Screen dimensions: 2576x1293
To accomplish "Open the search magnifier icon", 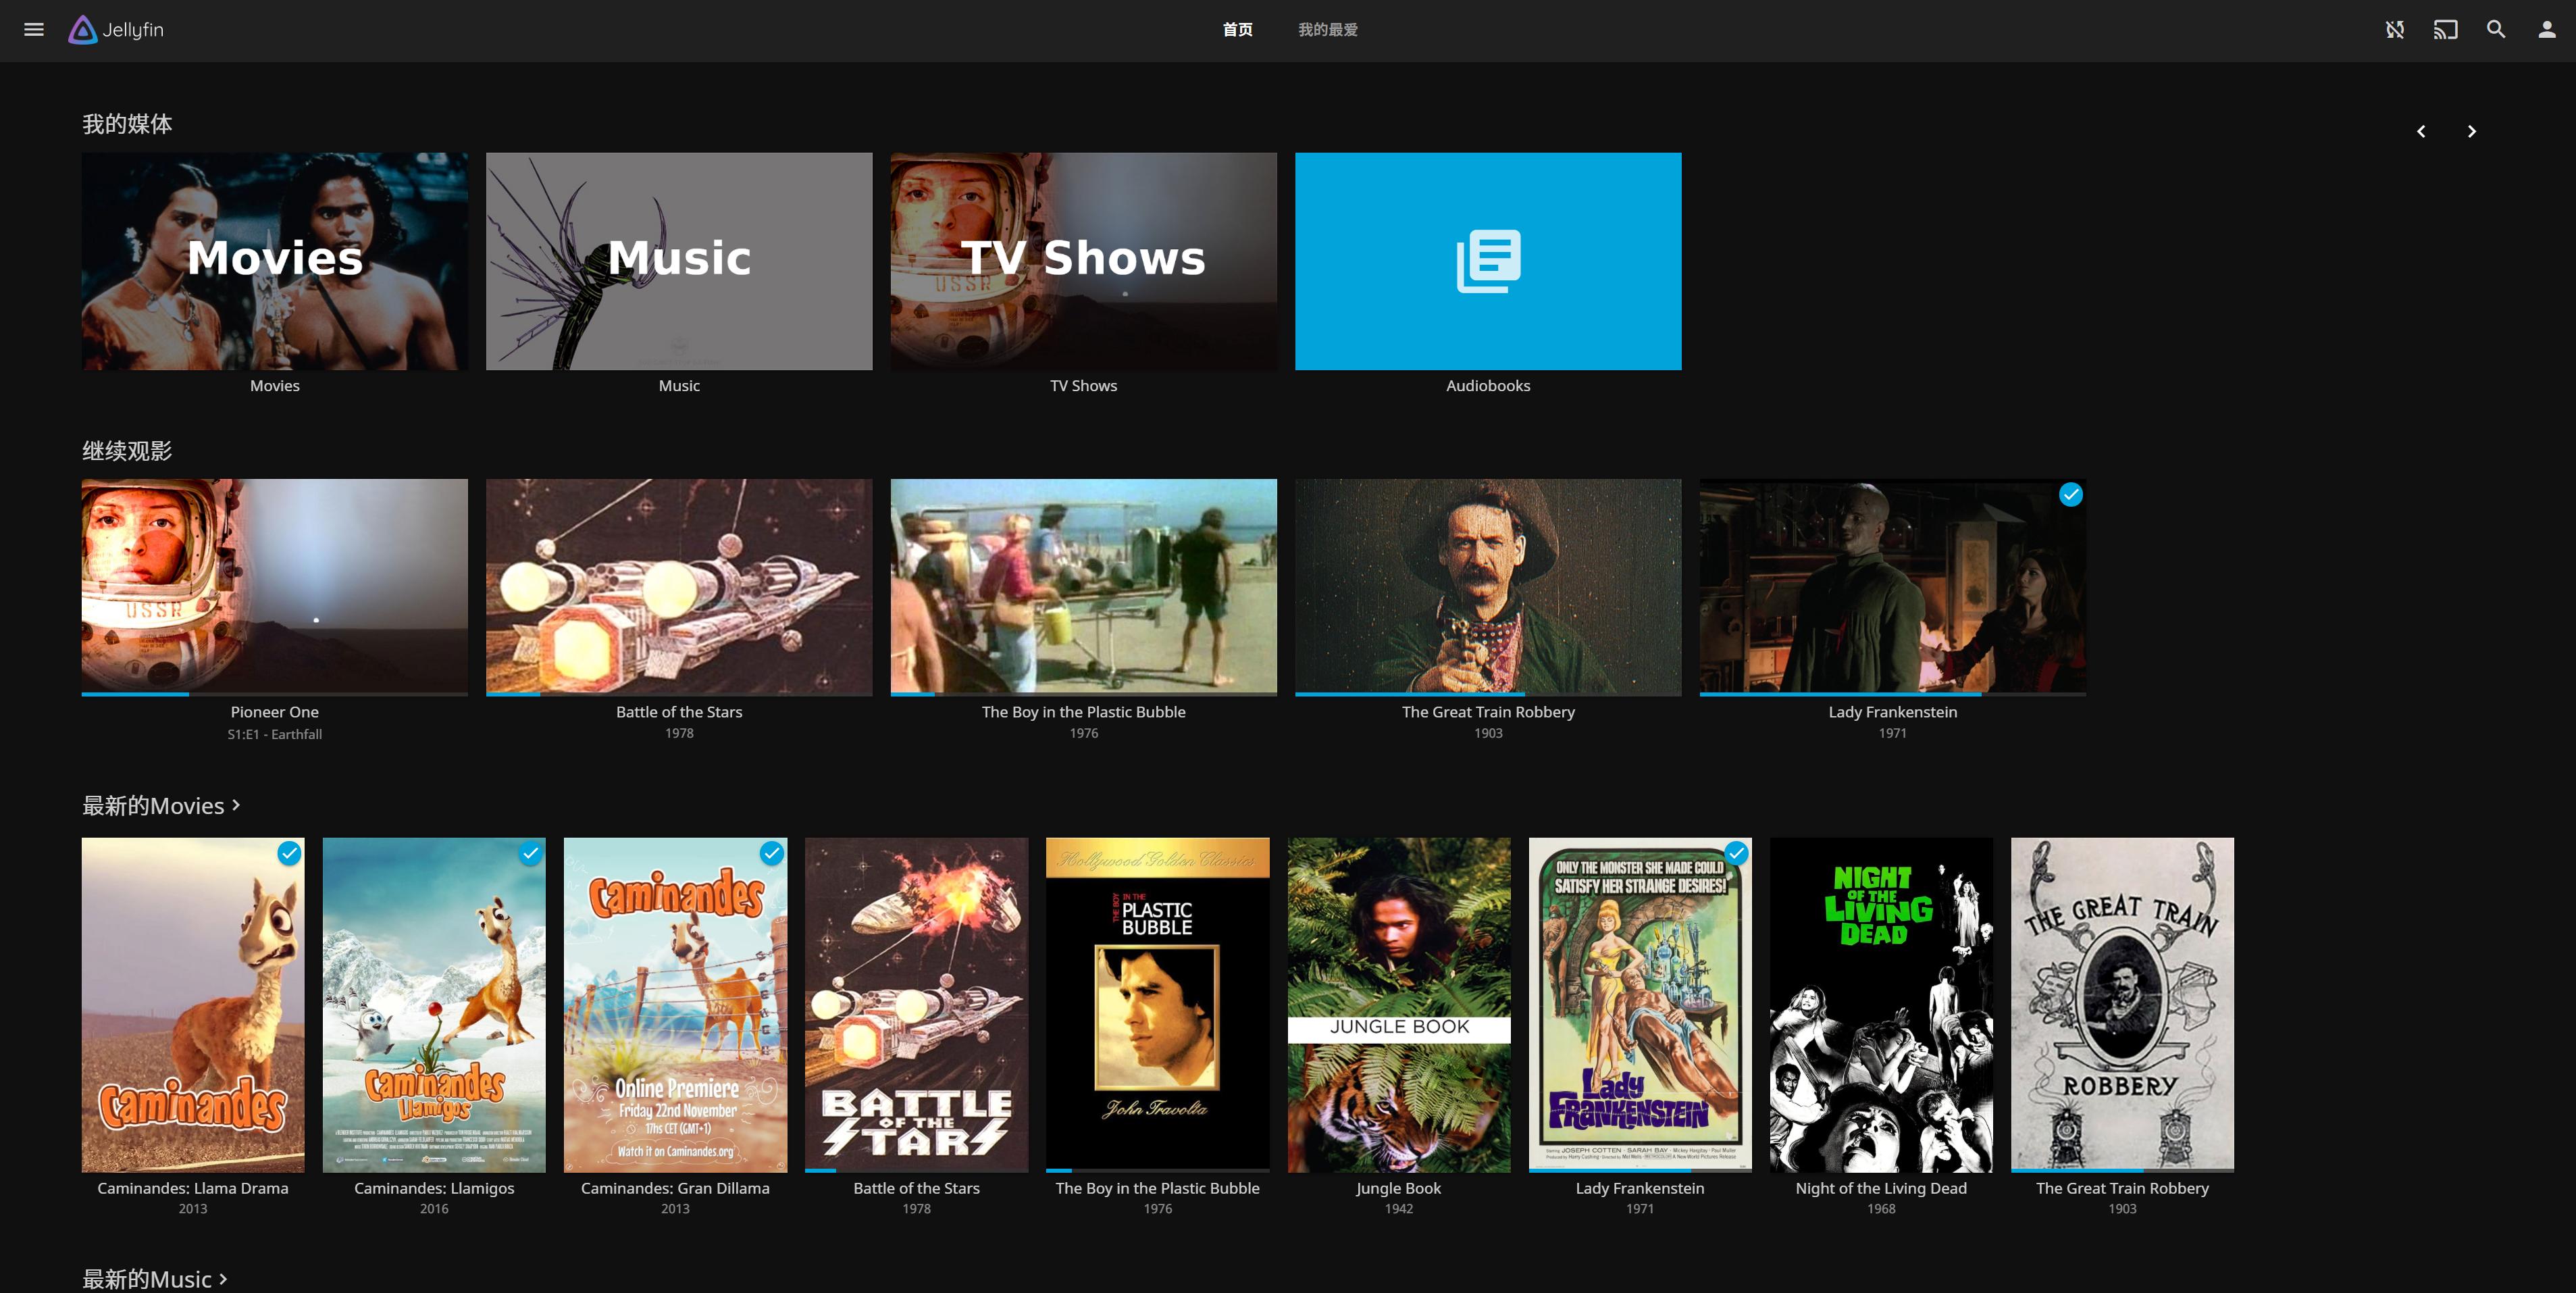I will [2496, 30].
